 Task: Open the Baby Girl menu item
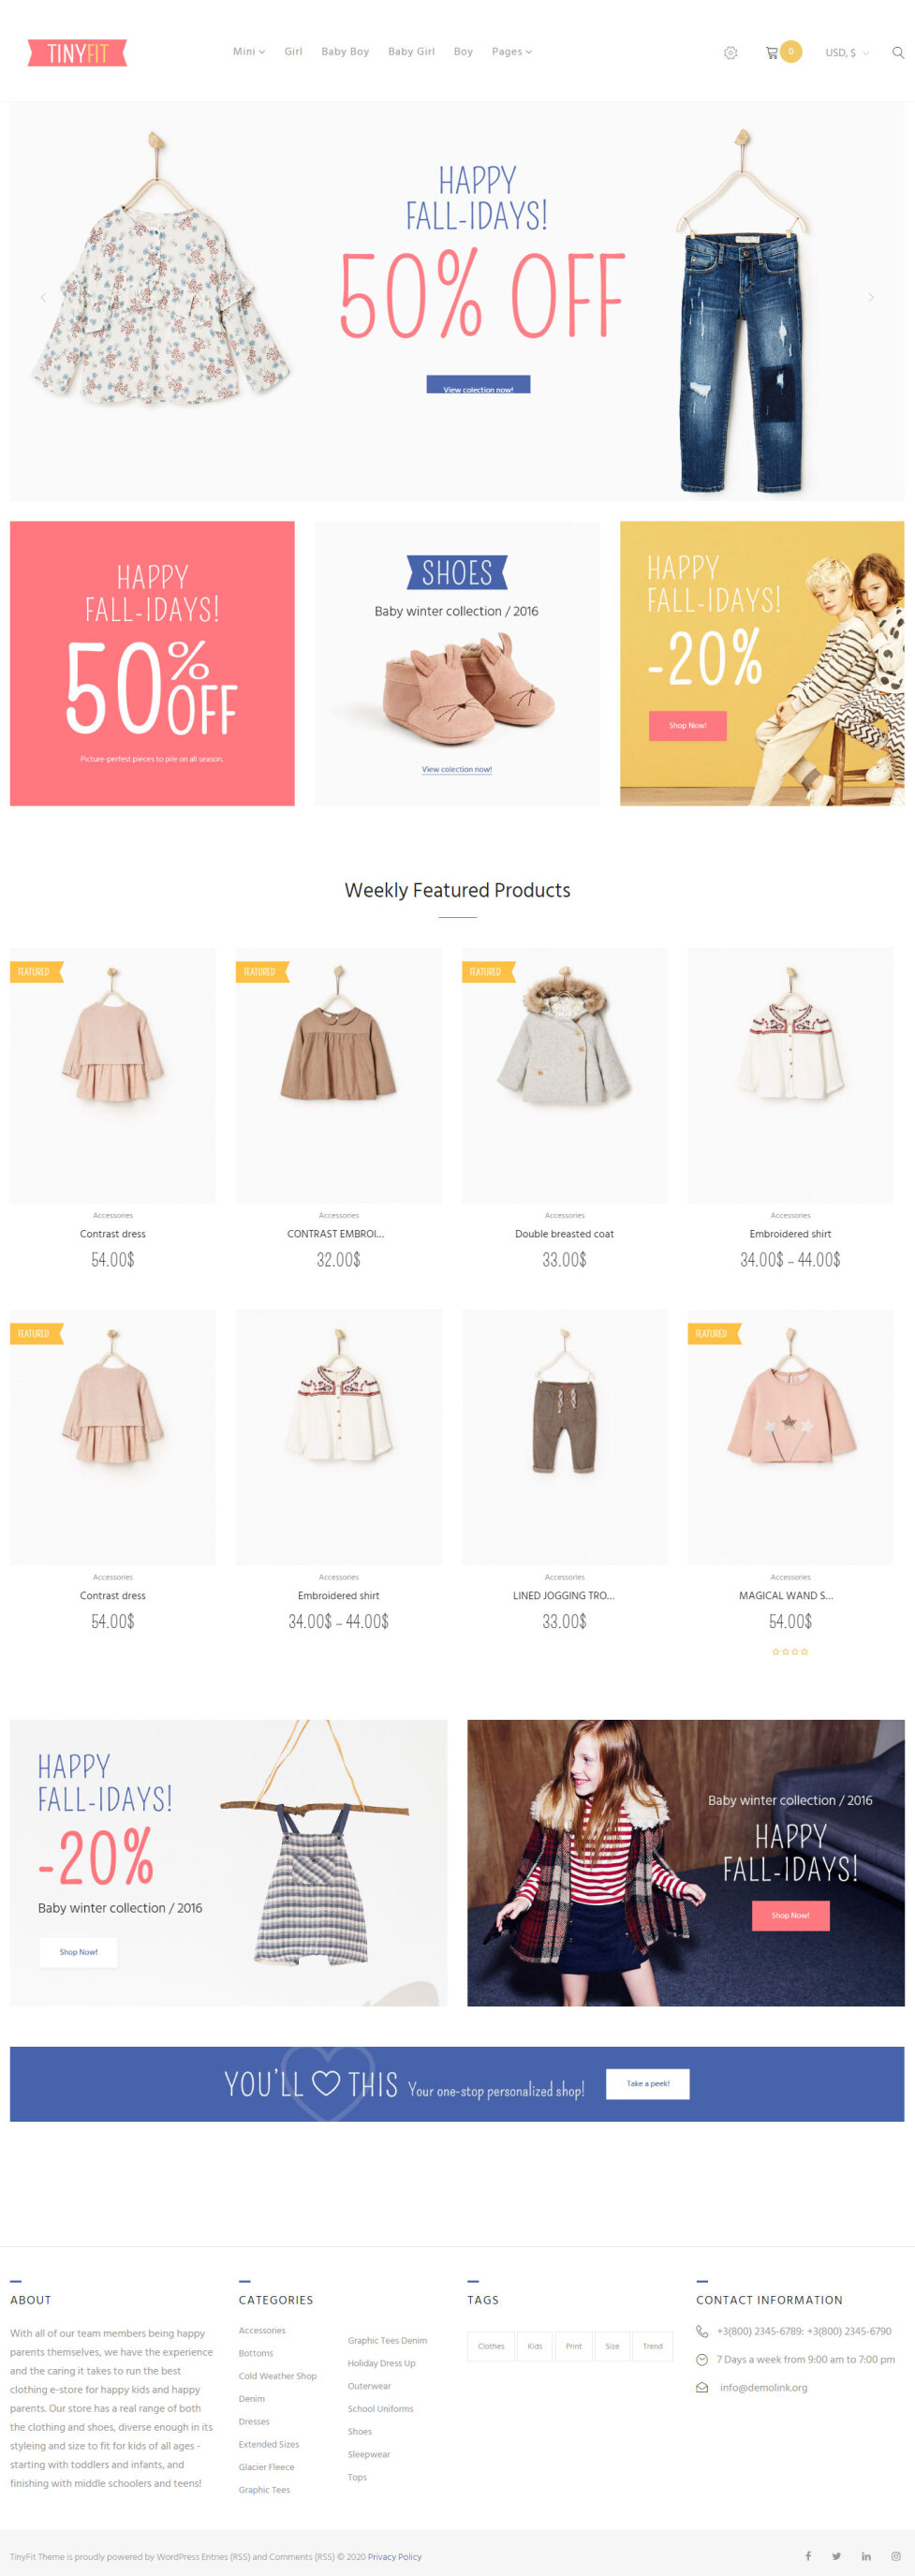pyautogui.click(x=411, y=52)
